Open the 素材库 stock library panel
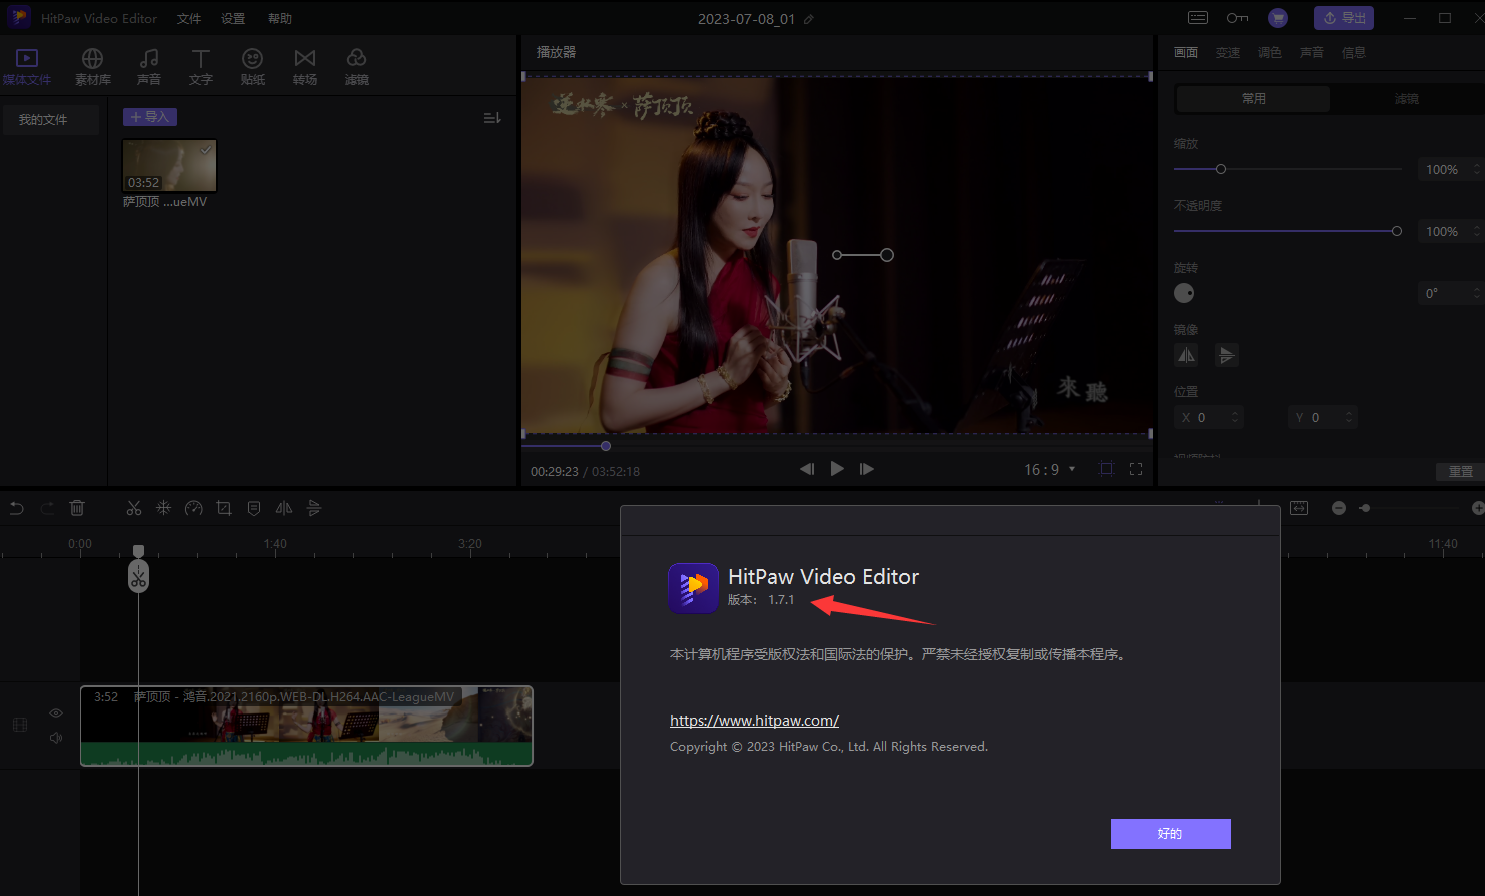Viewport: 1485px width, 896px height. pyautogui.click(x=93, y=67)
